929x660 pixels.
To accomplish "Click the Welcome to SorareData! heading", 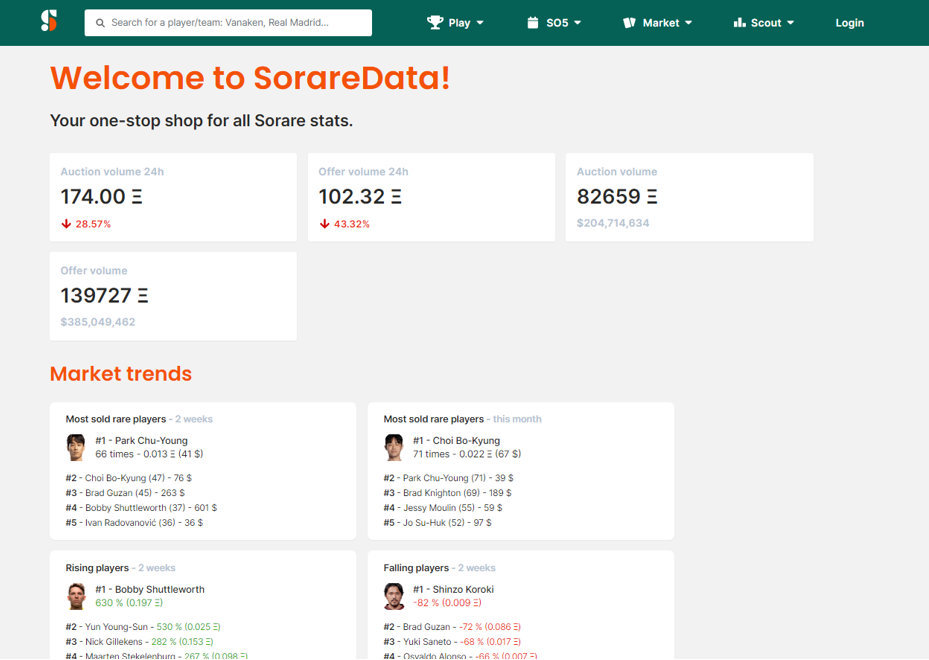I will point(250,78).
